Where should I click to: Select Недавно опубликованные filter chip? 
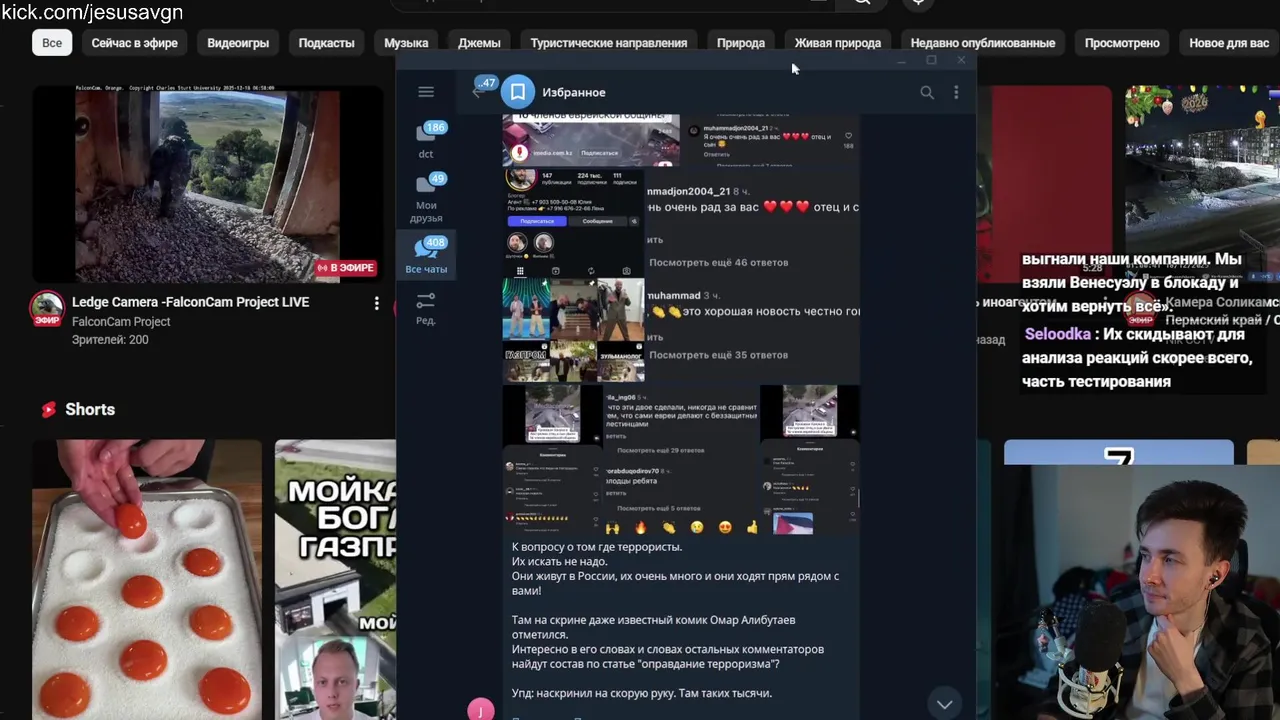(983, 43)
